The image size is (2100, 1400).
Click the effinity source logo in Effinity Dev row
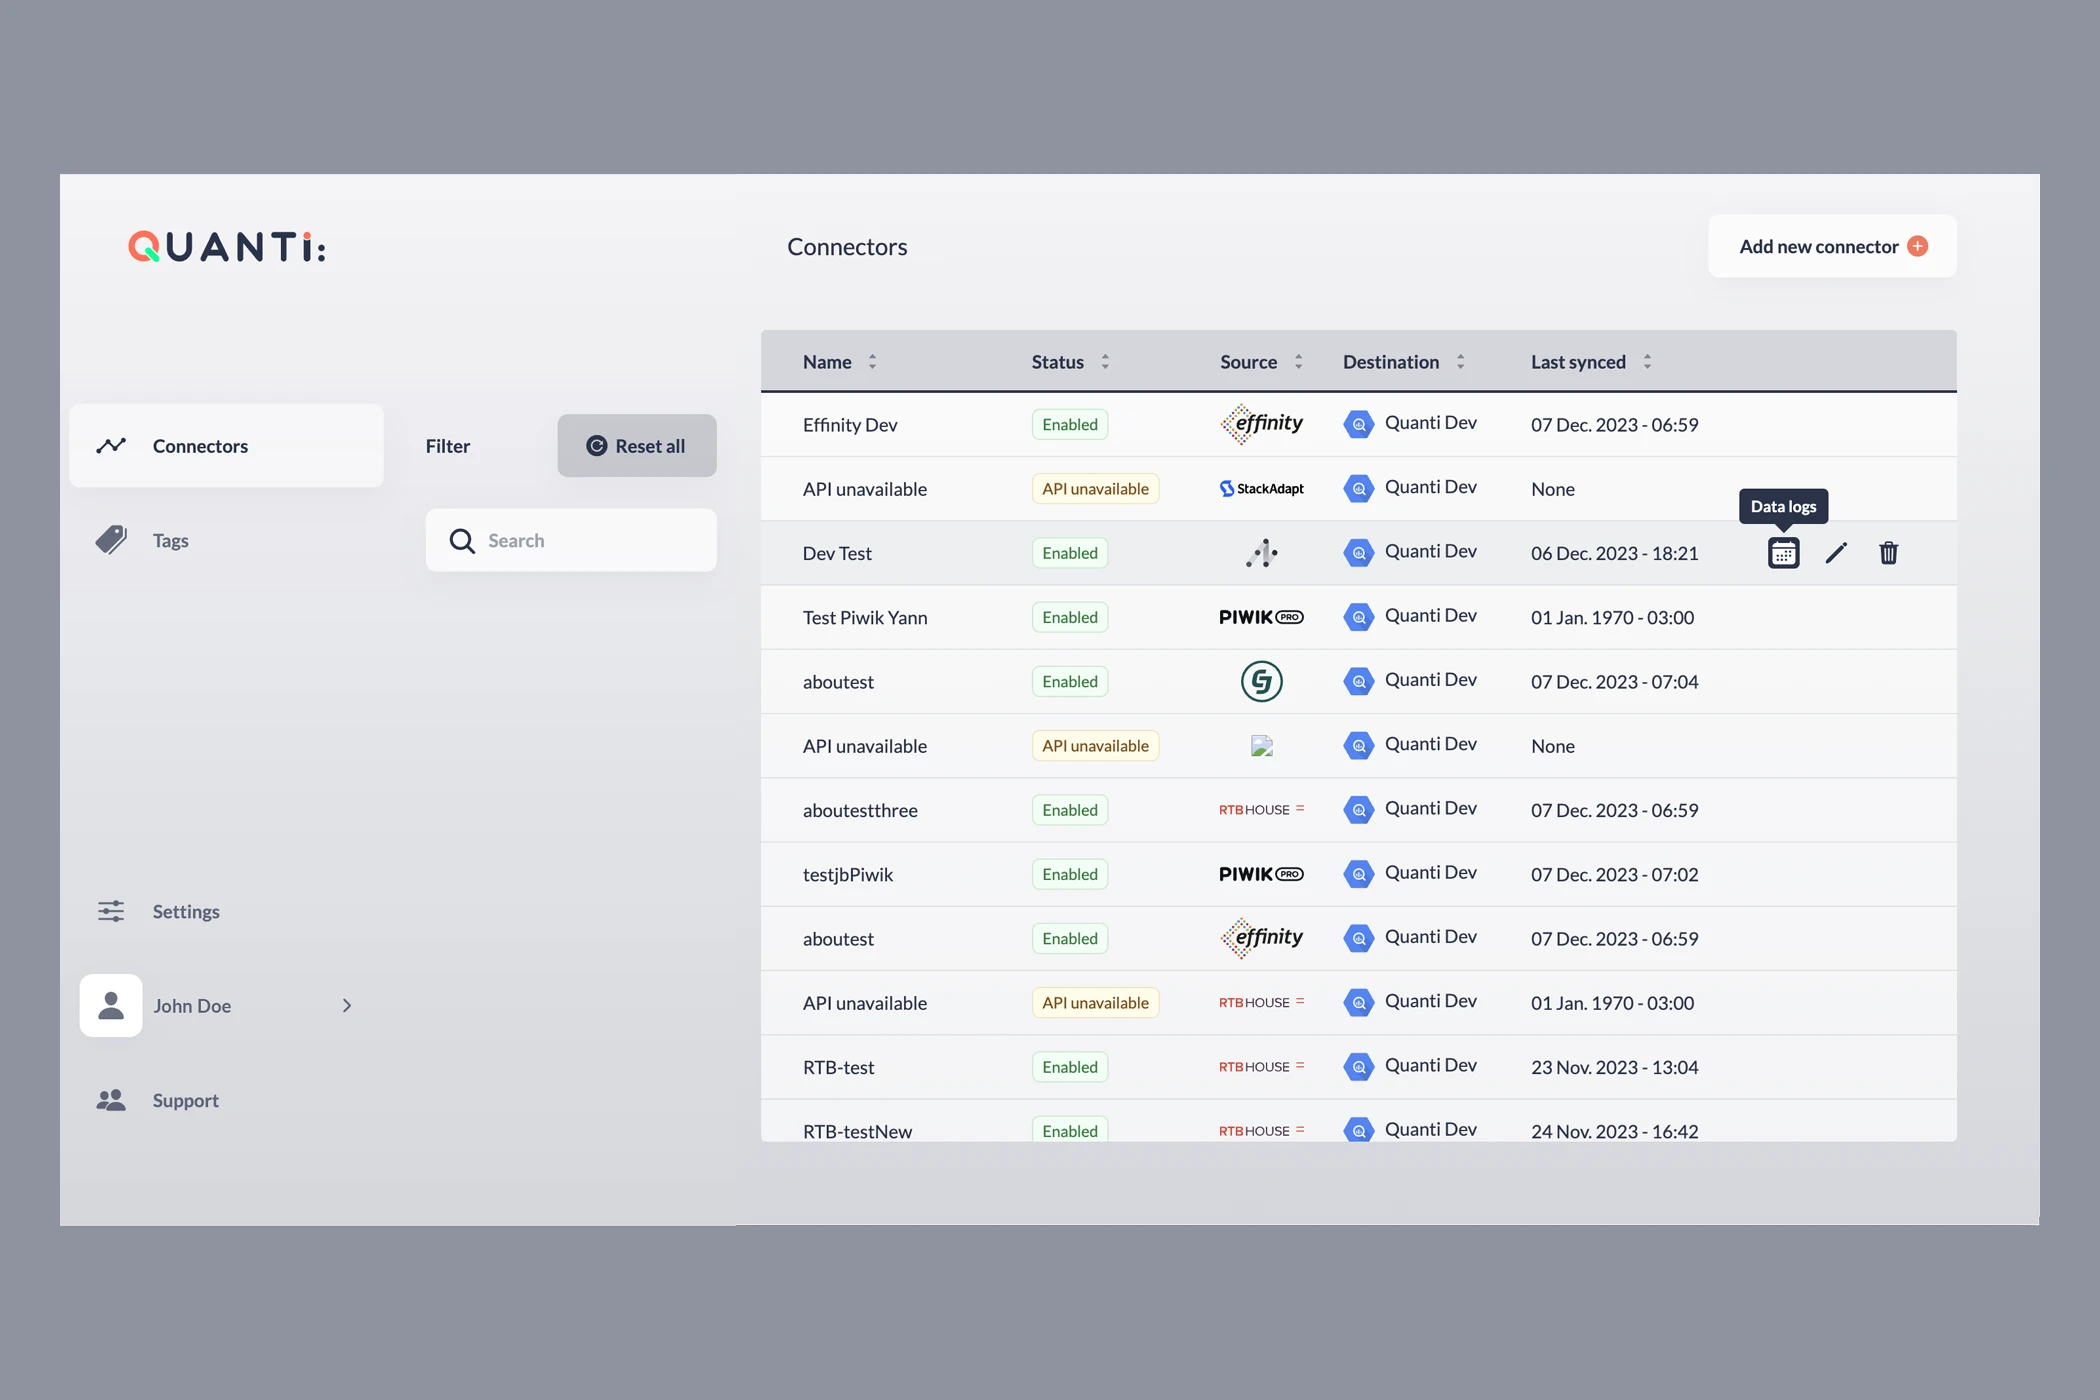[x=1262, y=424]
